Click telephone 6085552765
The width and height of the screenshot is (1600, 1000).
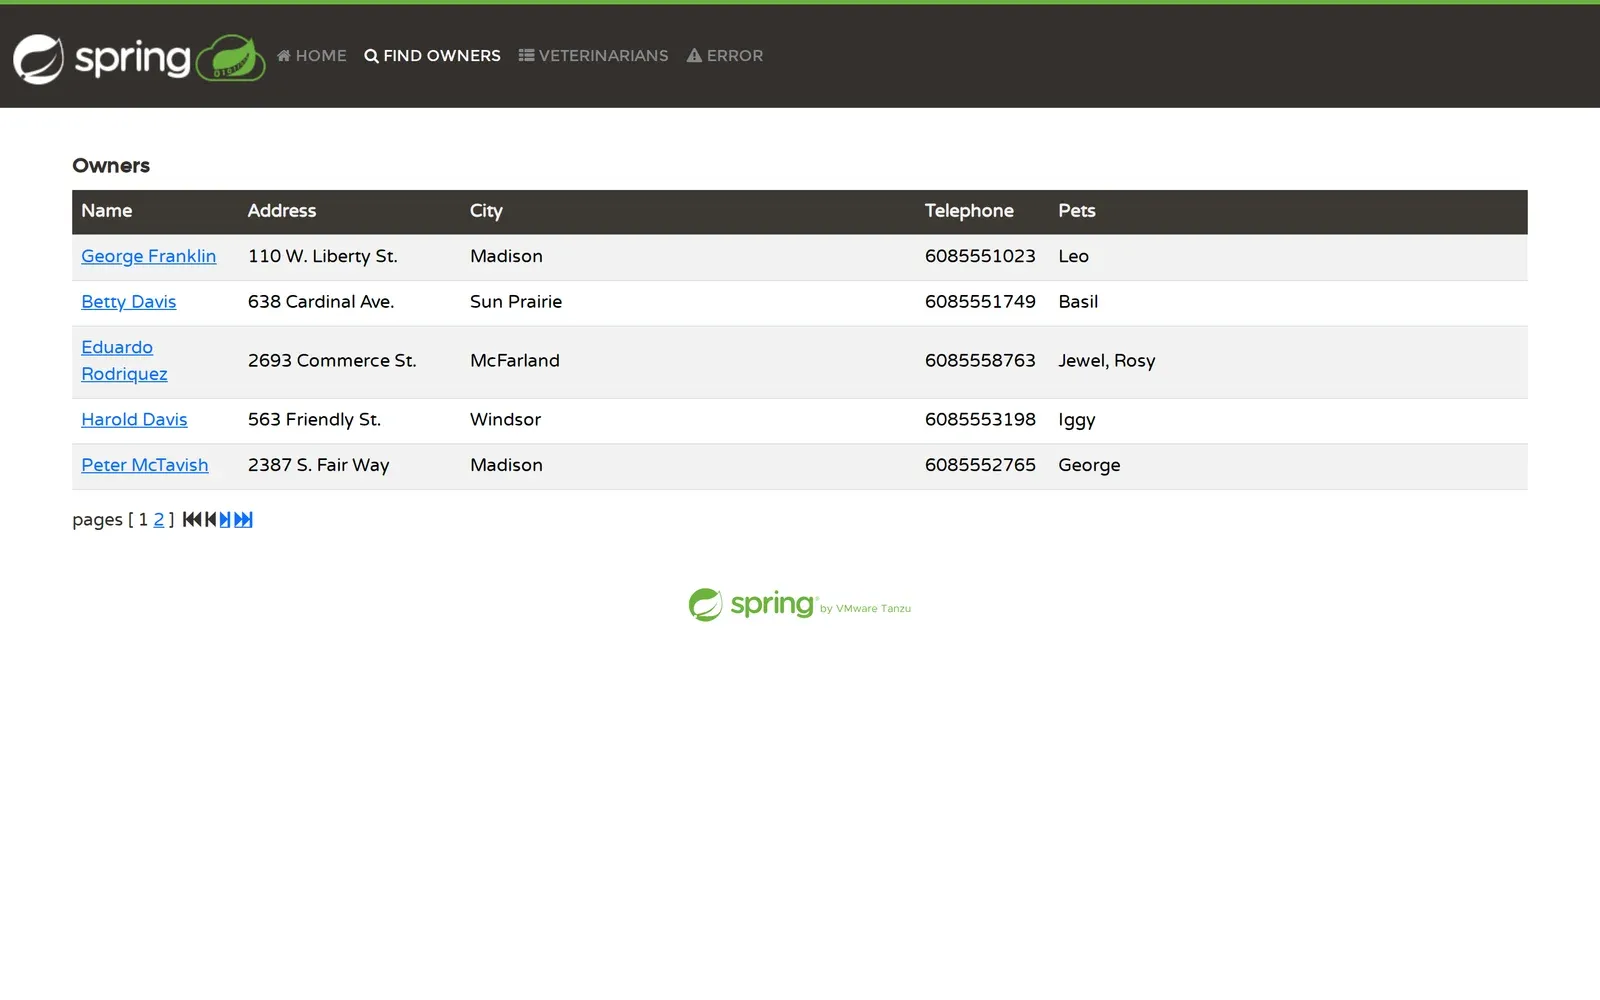pyautogui.click(x=980, y=465)
